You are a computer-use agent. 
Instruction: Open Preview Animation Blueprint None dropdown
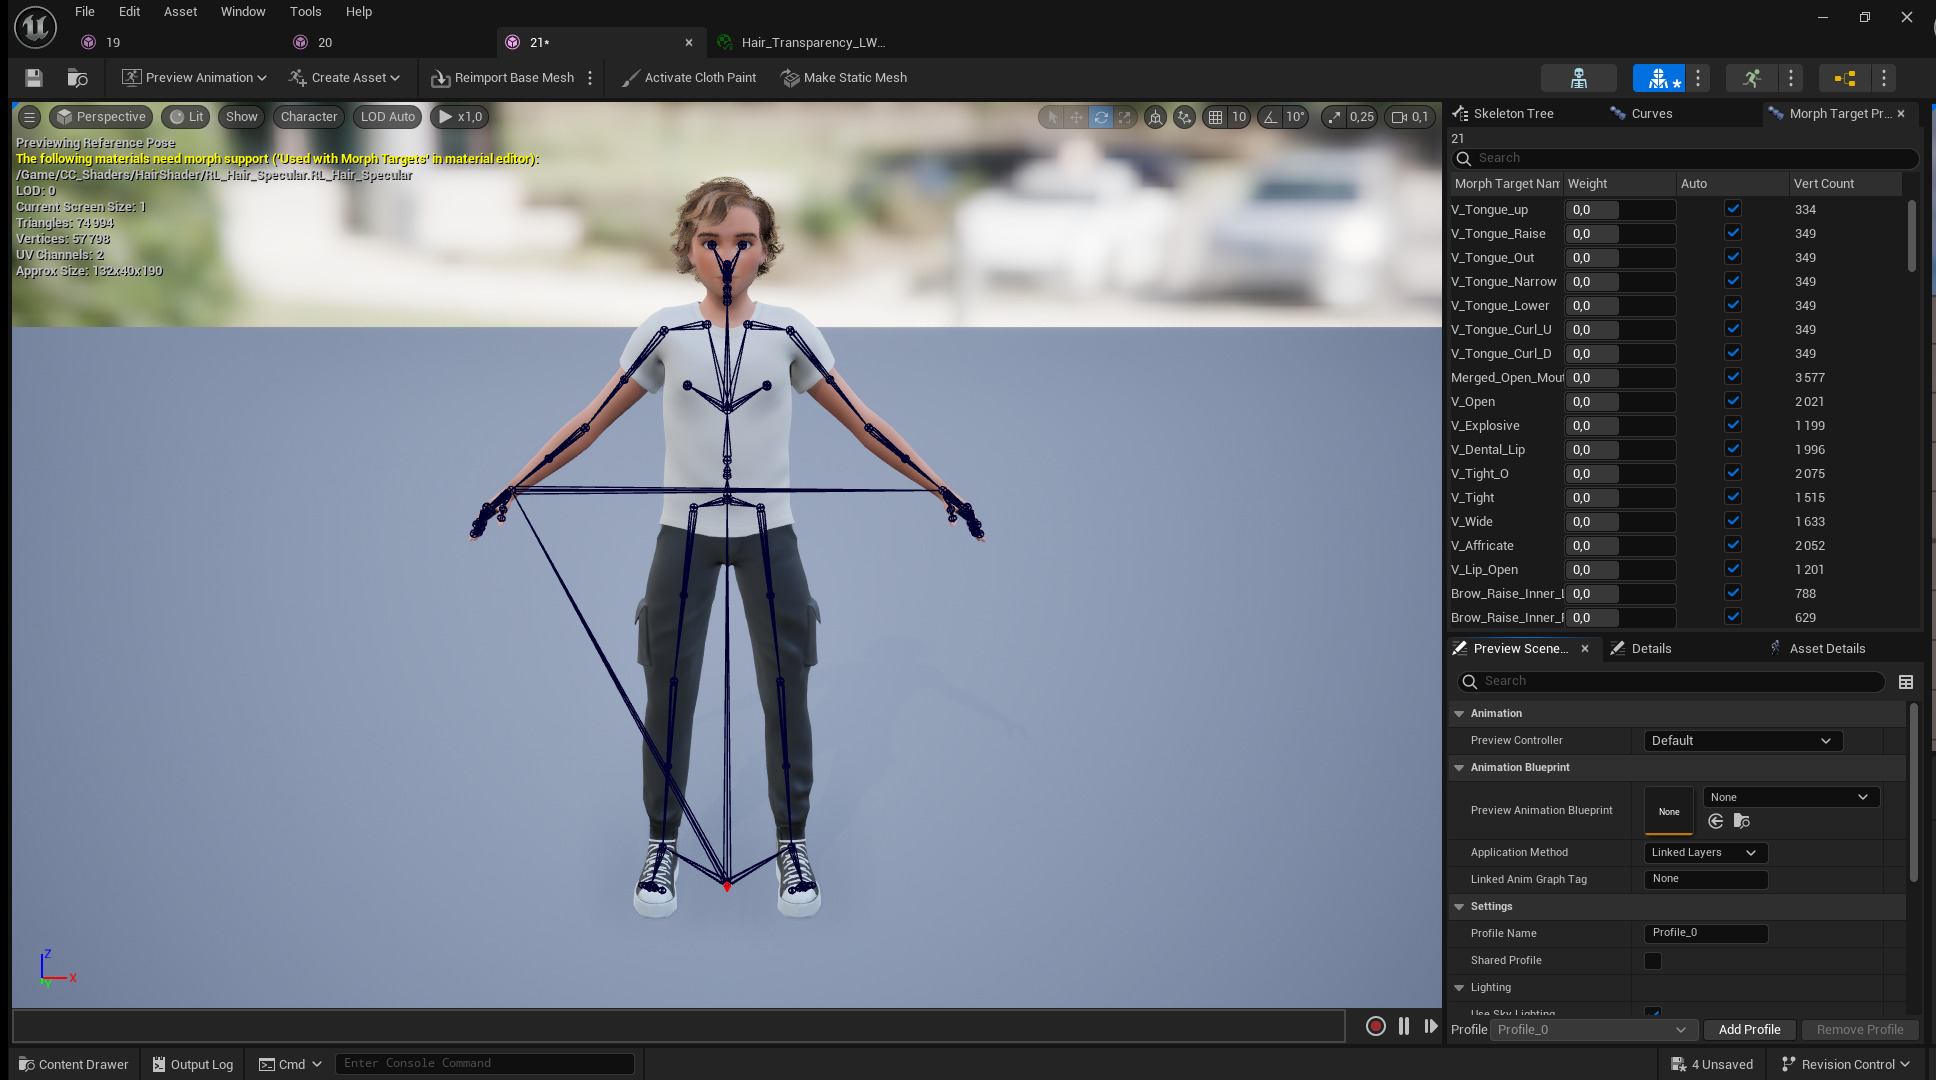1791,797
